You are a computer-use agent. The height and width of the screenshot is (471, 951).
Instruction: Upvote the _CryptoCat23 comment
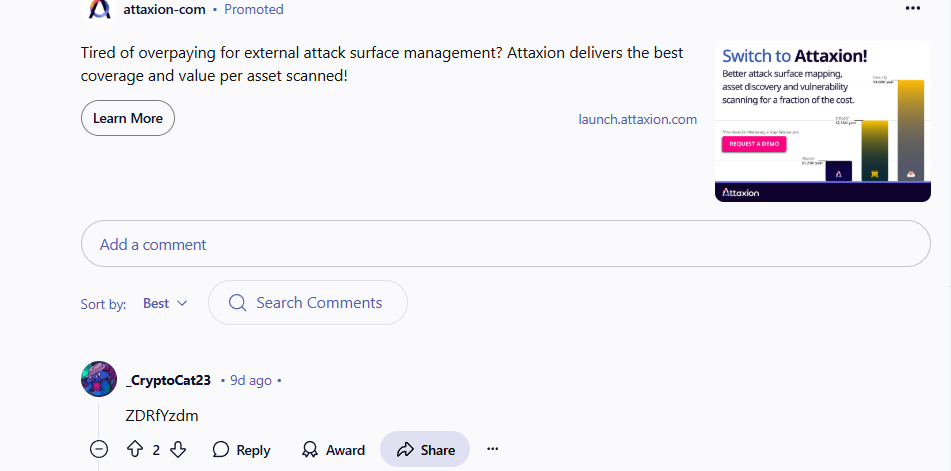134,450
